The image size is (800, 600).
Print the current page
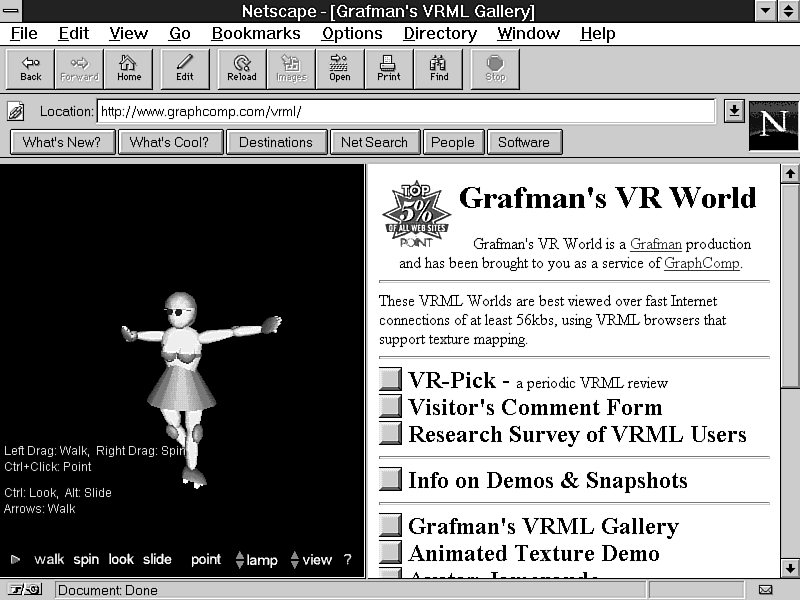pos(389,68)
